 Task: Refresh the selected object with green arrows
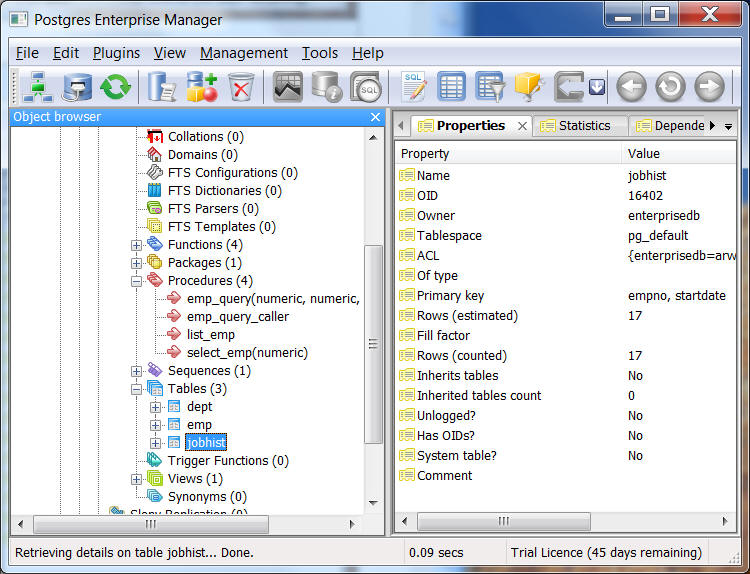pyautogui.click(x=115, y=87)
